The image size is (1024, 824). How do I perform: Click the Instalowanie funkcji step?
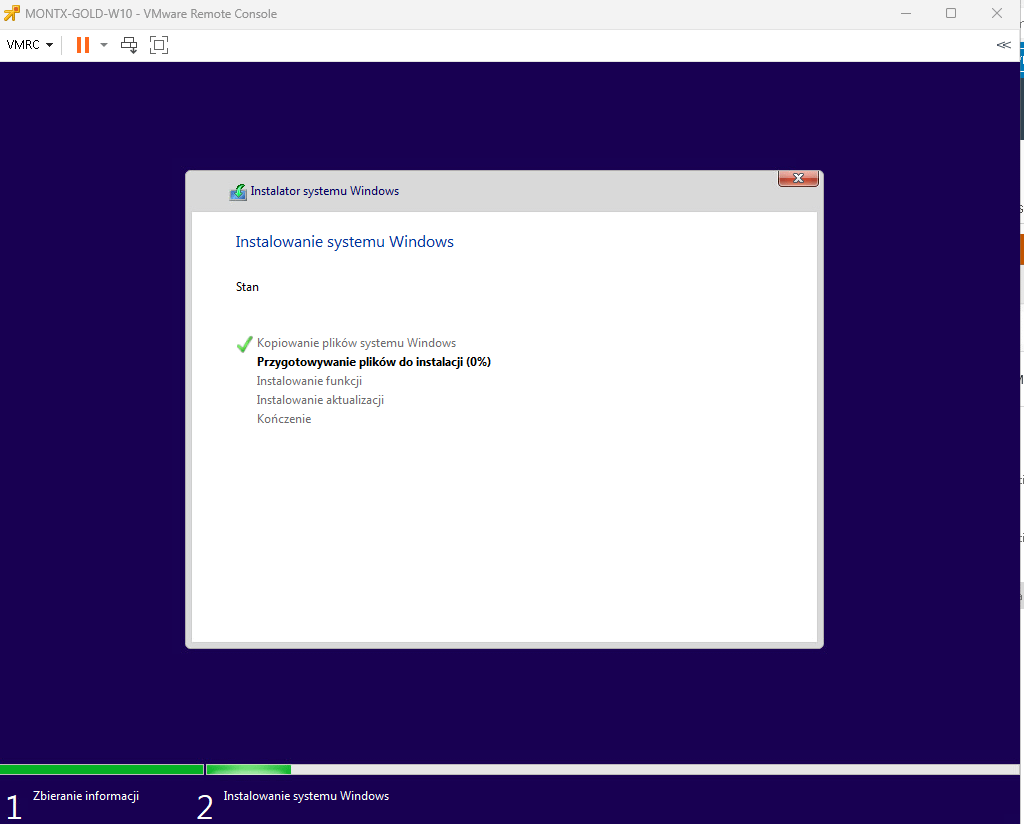pyautogui.click(x=309, y=381)
